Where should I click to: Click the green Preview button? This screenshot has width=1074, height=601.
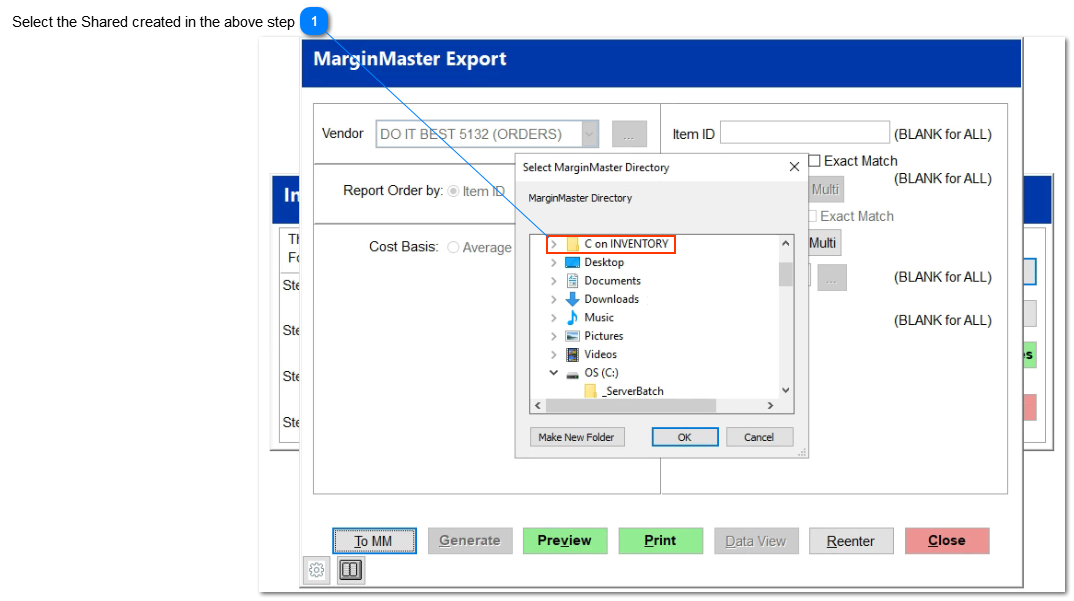click(565, 541)
